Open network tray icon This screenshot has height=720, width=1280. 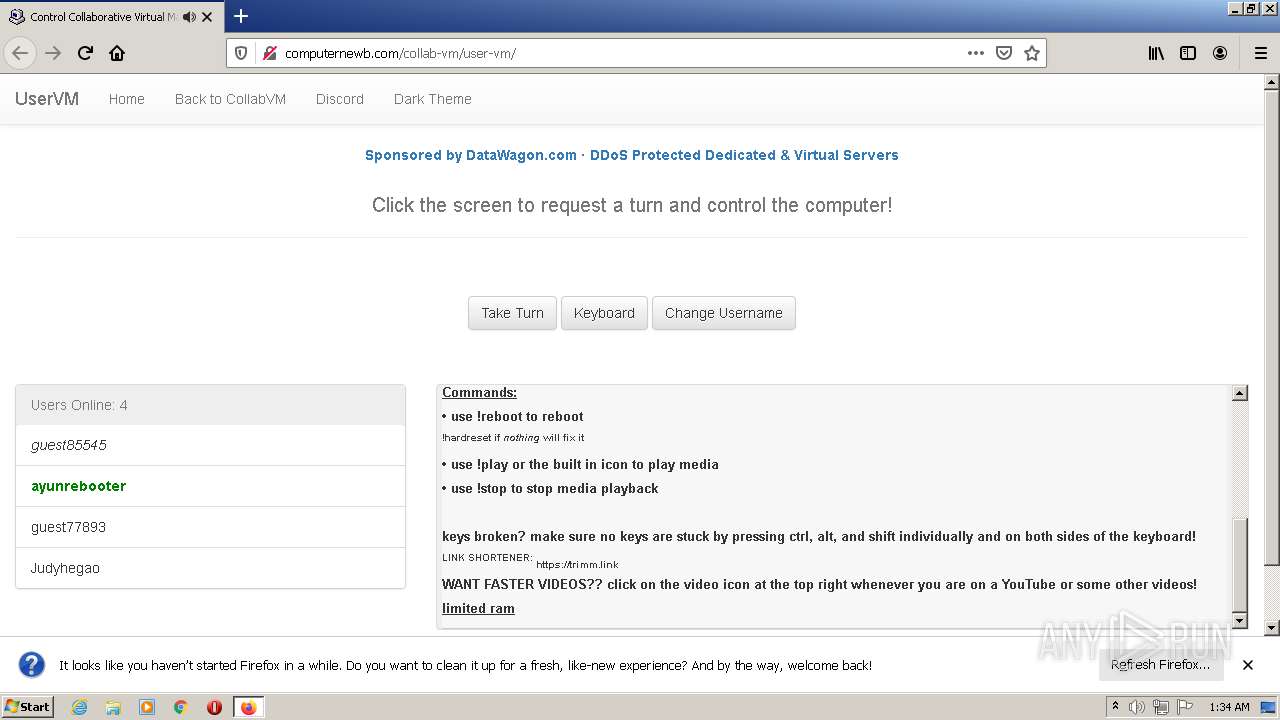(1160, 707)
